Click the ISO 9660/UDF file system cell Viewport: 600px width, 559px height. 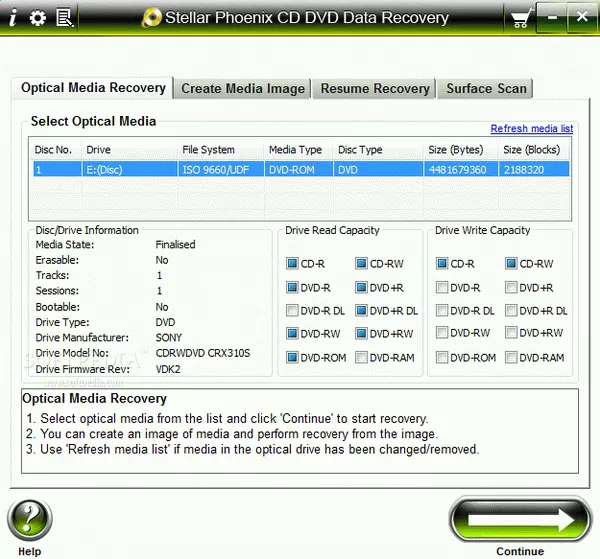click(x=221, y=169)
